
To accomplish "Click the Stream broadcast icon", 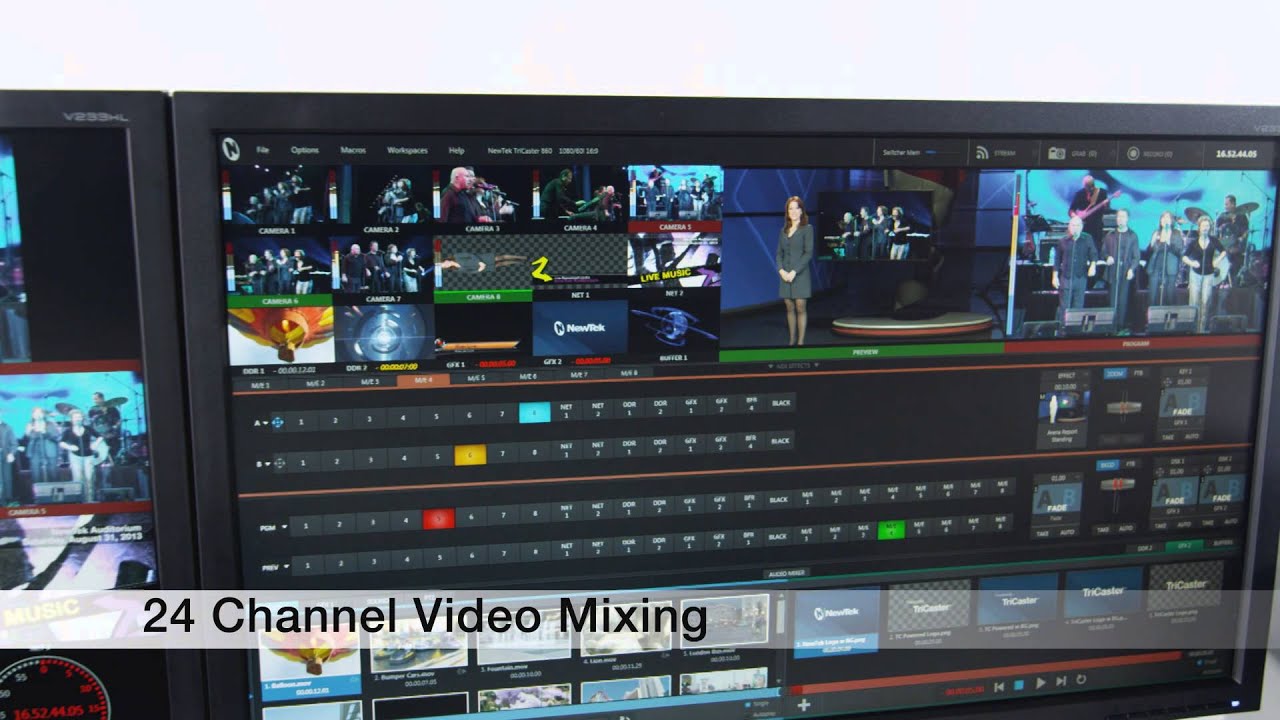I will [982, 153].
